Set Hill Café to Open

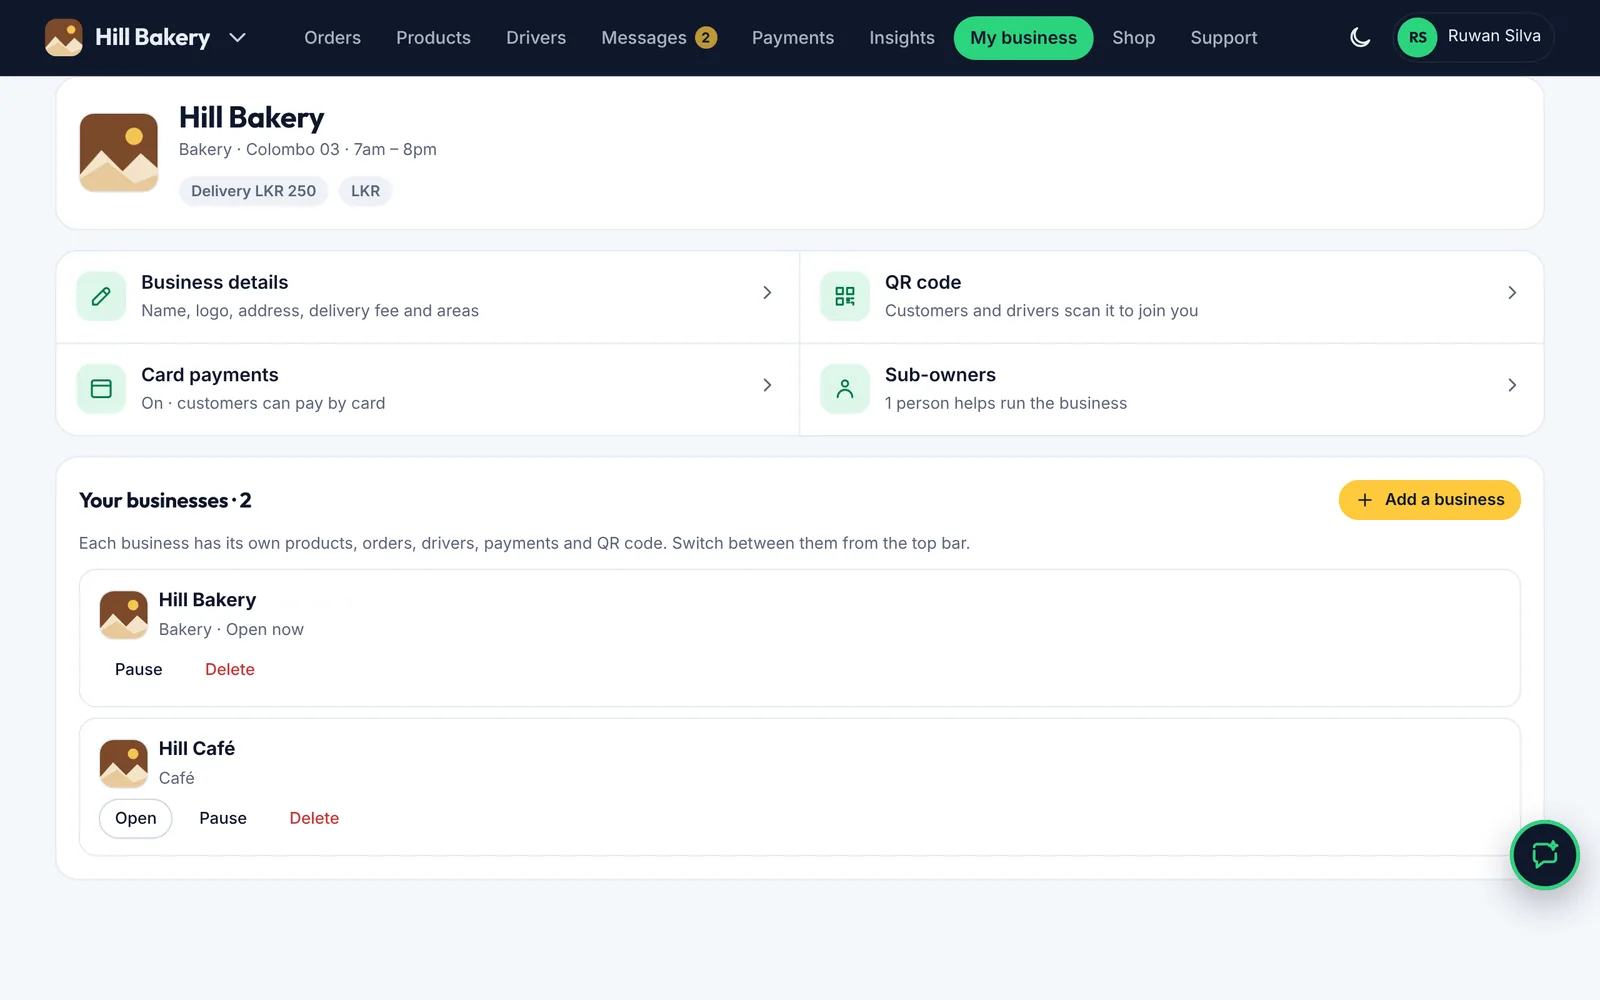[136, 819]
